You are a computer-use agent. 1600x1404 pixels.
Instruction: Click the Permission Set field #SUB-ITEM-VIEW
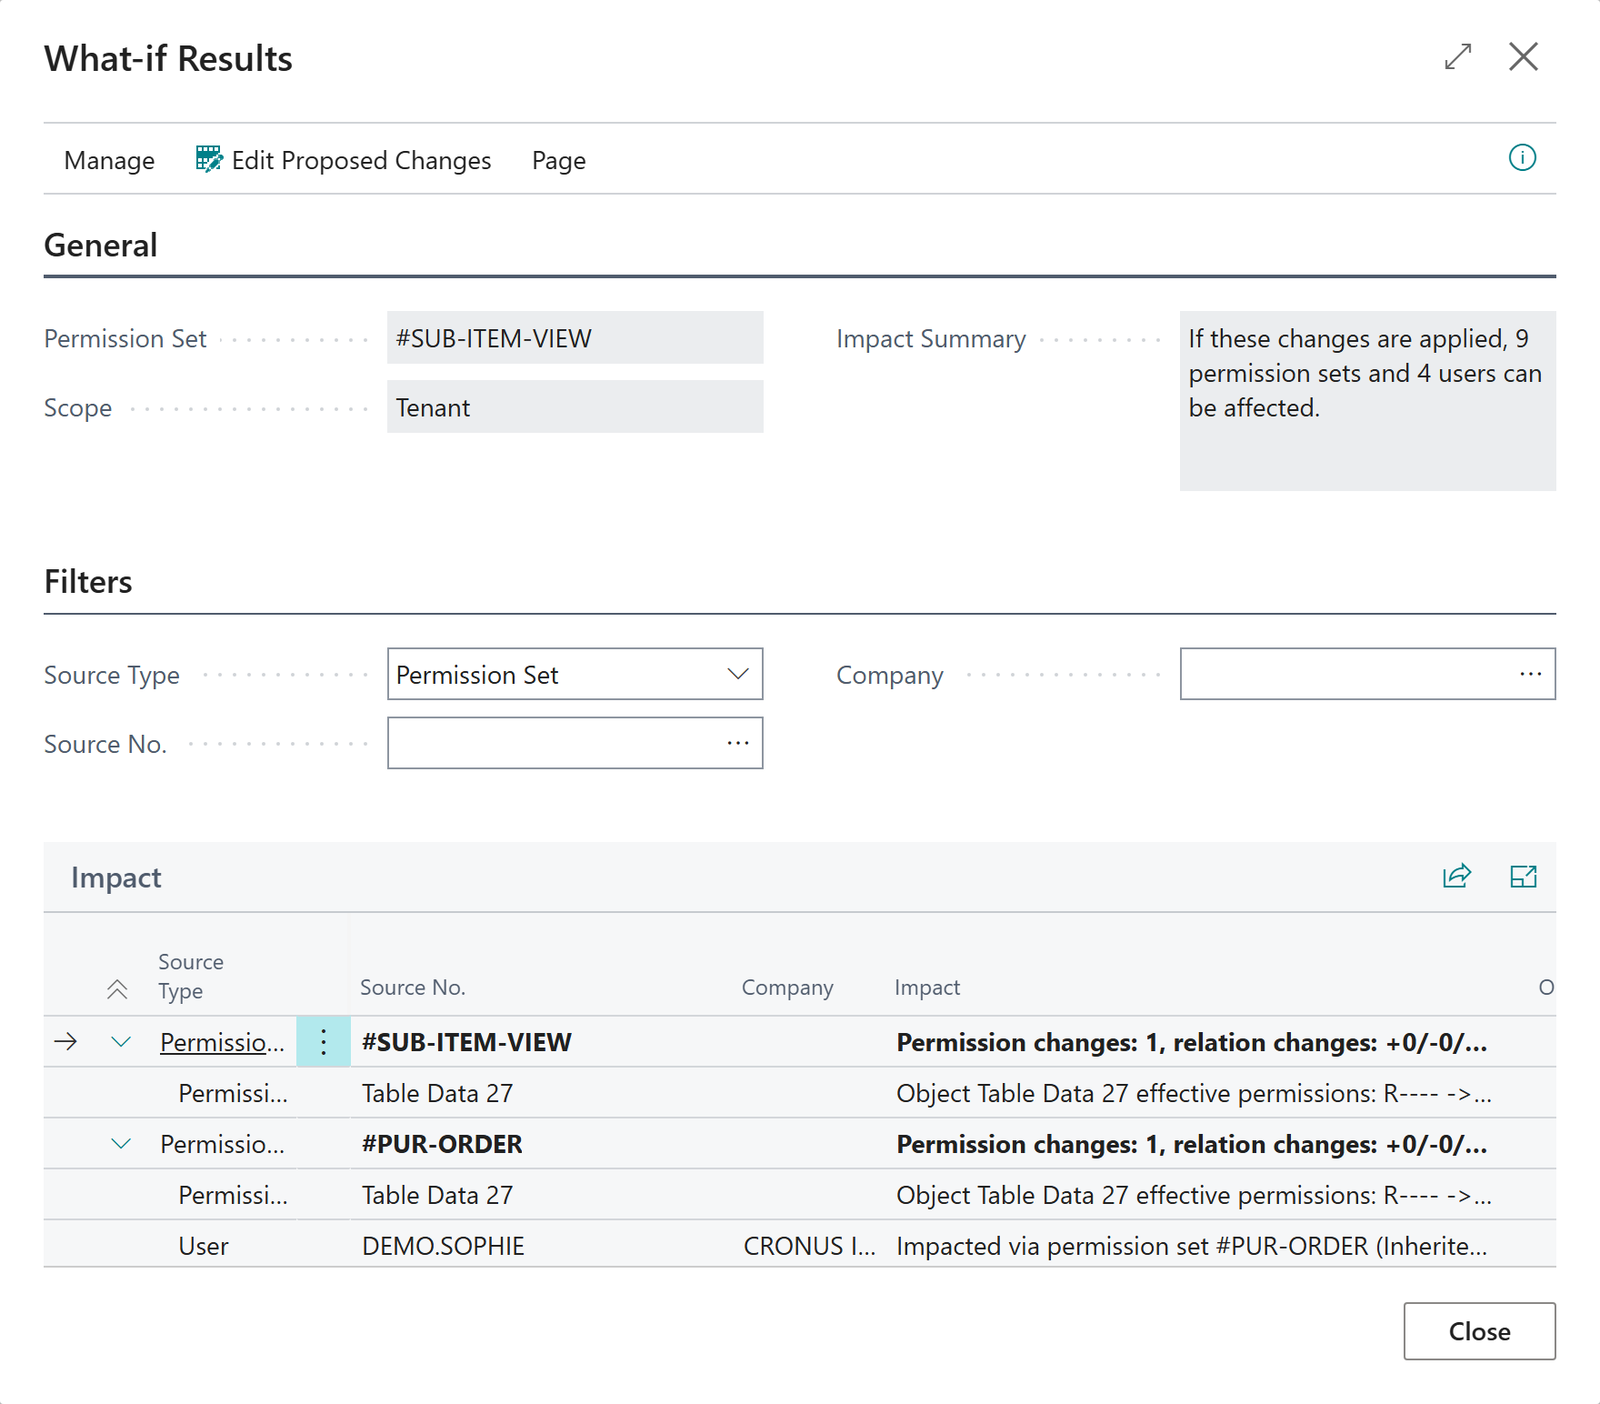[x=575, y=338]
